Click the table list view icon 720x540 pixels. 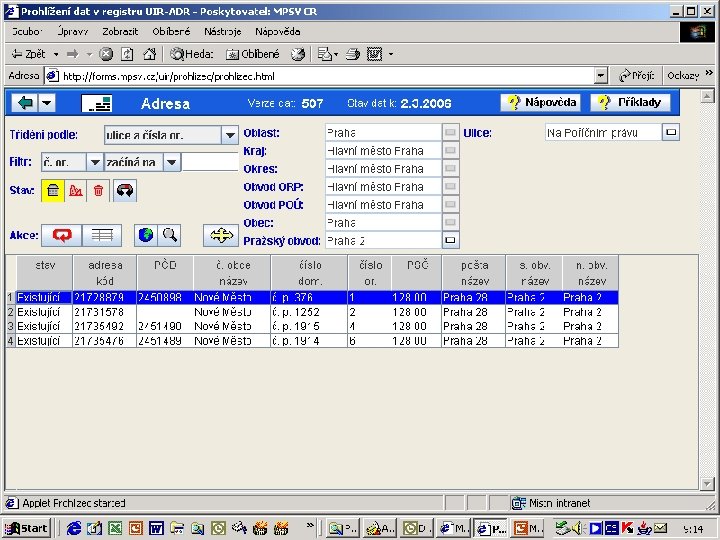[101, 235]
